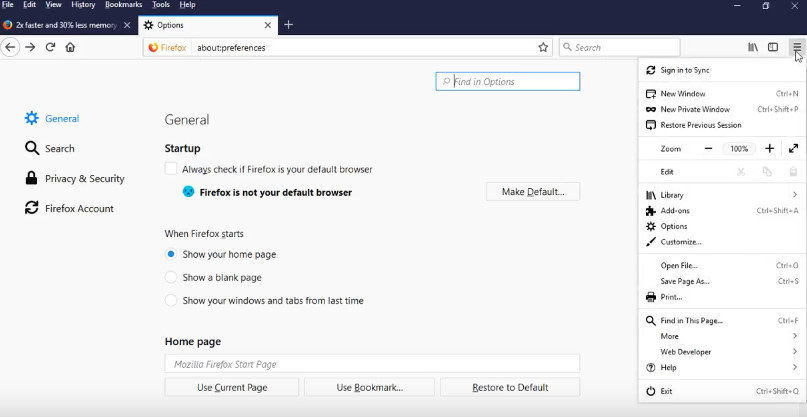This screenshot has height=417, width=807.
Task: Open Customize from the menu
Action: 722,242
